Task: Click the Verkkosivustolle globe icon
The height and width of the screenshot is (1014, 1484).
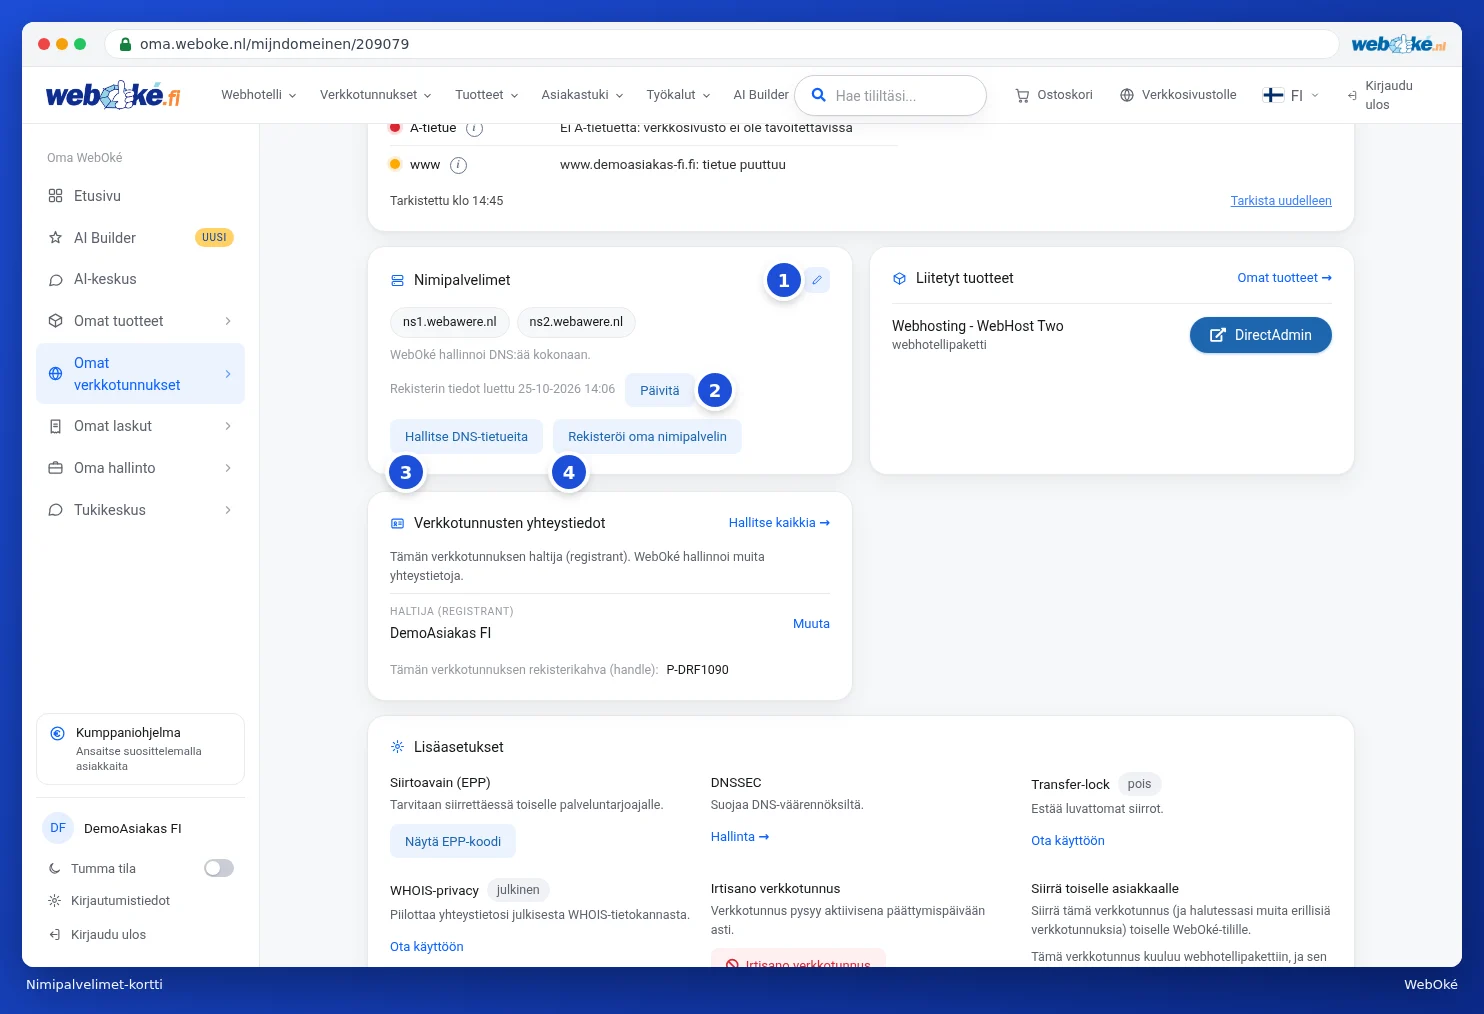Action: (x=1127, y=95)
